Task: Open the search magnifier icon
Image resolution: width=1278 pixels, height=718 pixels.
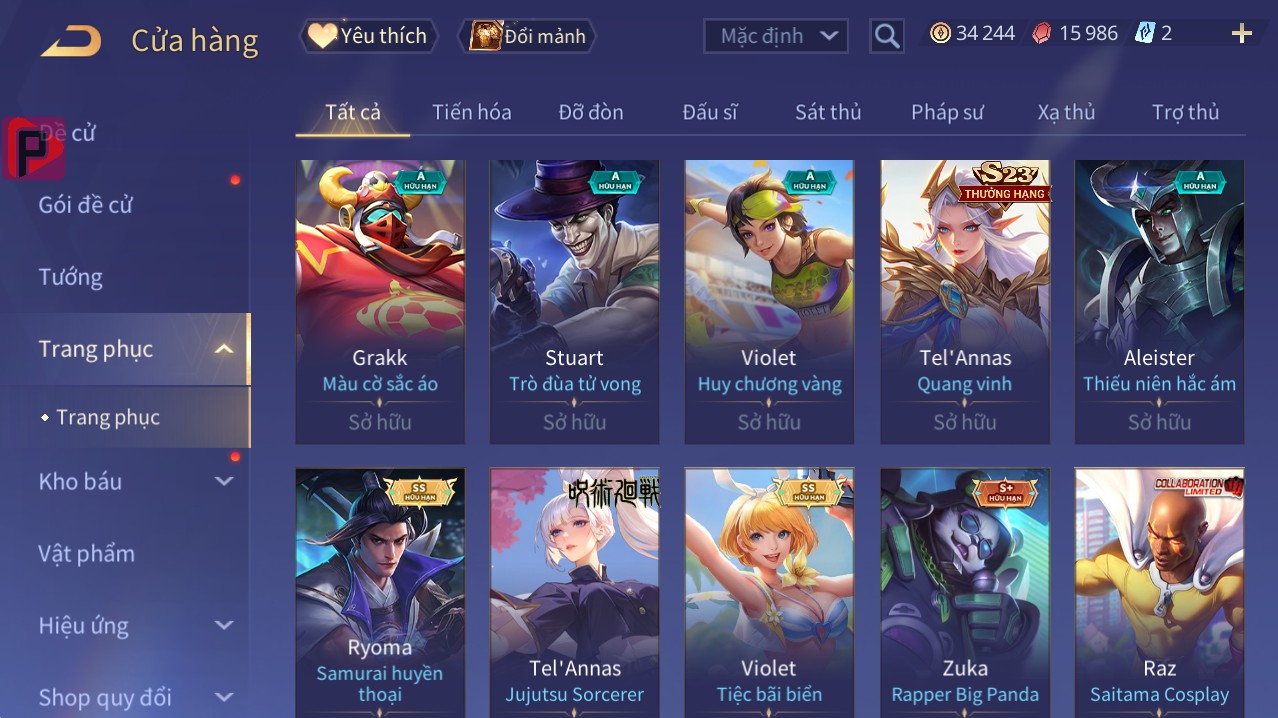Action: (886, 37)
